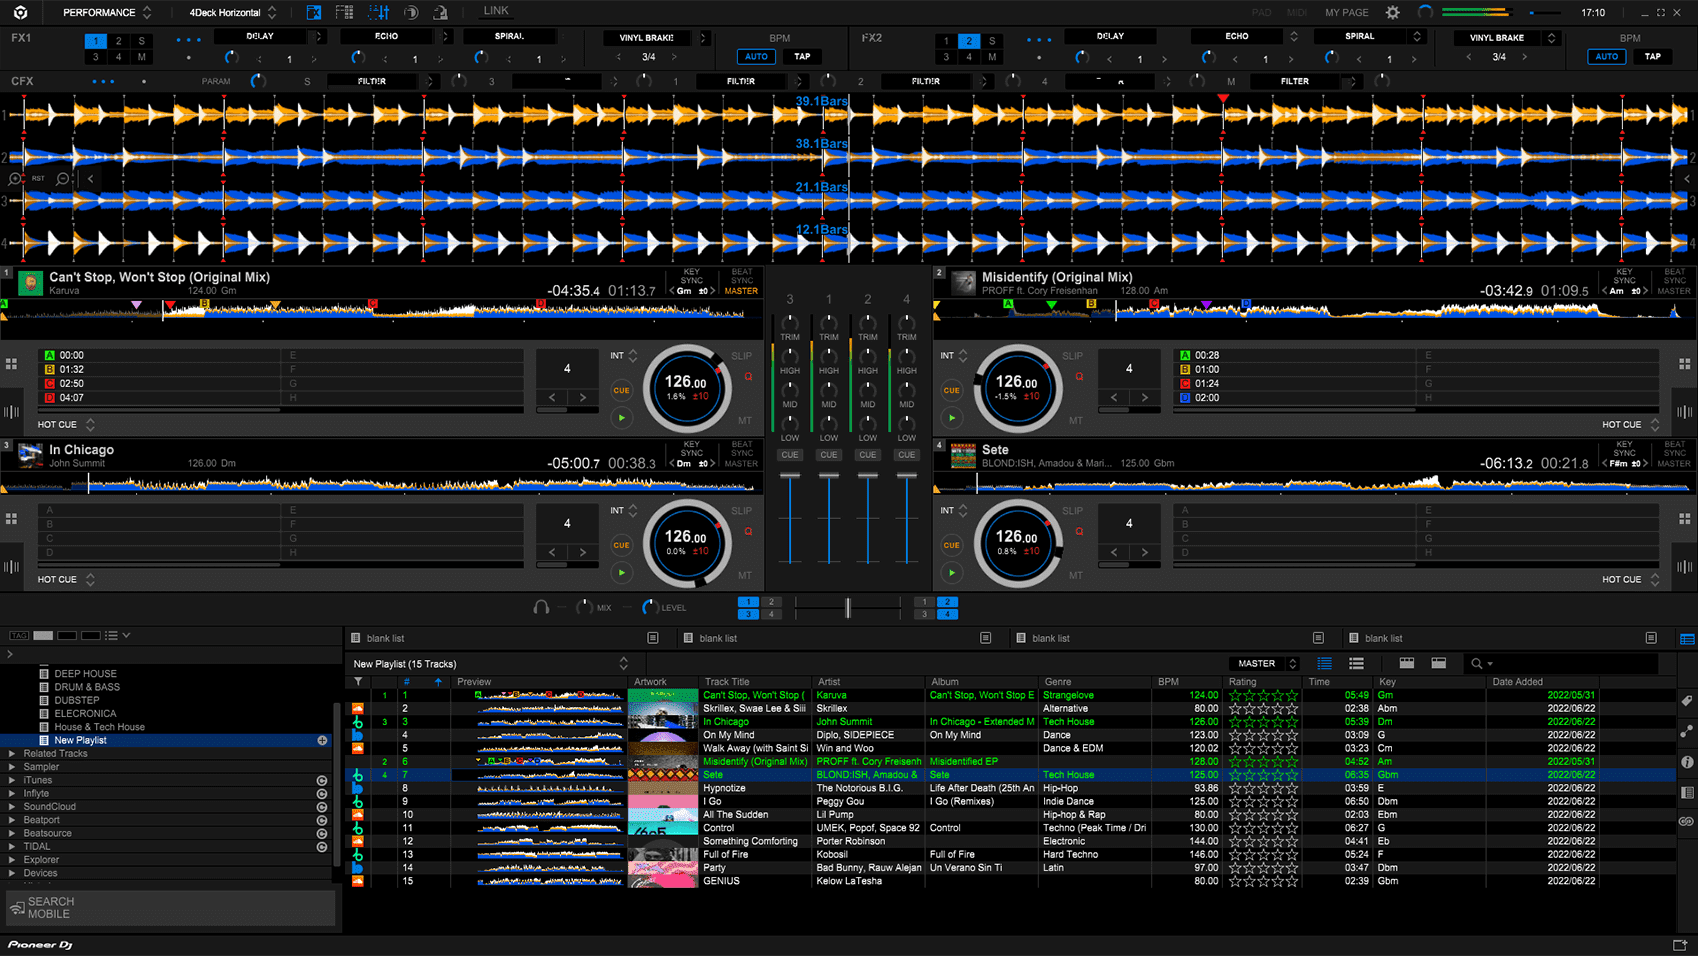This screenshot has height=956, width=1698.
Task: Open the PERFORMANCE mode dropdown
Action: pos(107,12)
